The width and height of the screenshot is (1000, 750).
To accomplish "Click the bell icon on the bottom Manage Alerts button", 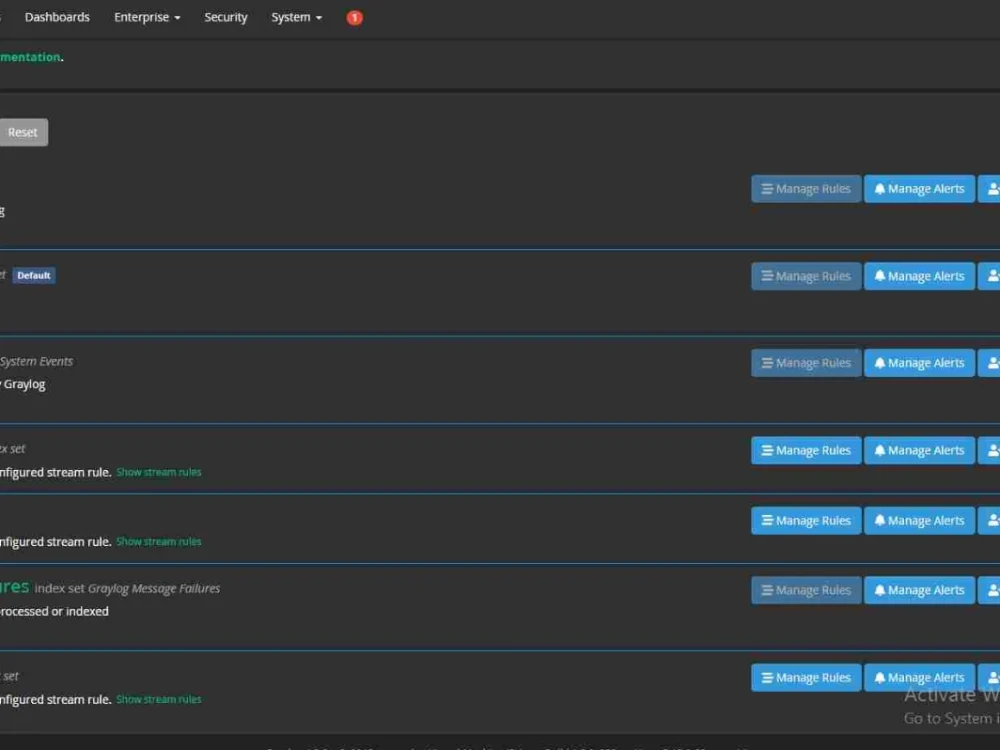I will coord(879,677).
